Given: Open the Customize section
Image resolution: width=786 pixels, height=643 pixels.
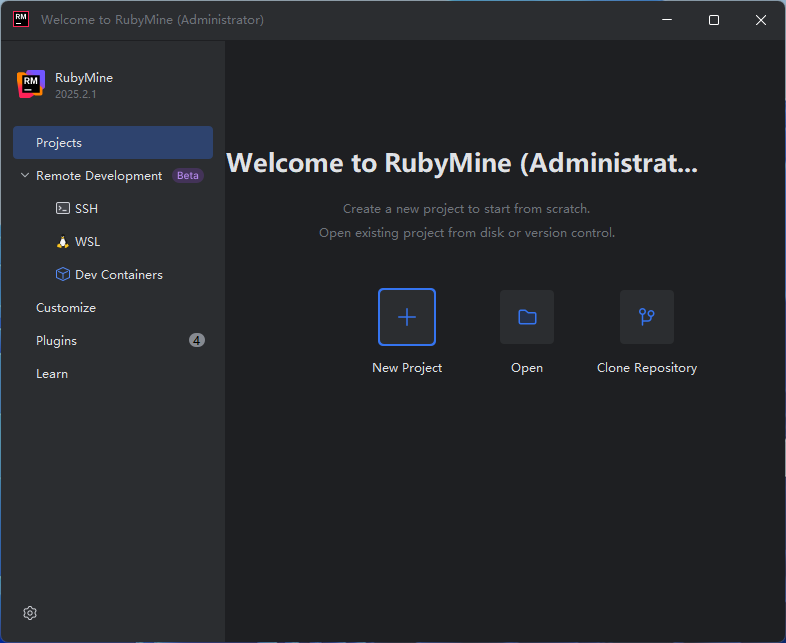Looking at the screenshot, I should (x=66, y=308).
